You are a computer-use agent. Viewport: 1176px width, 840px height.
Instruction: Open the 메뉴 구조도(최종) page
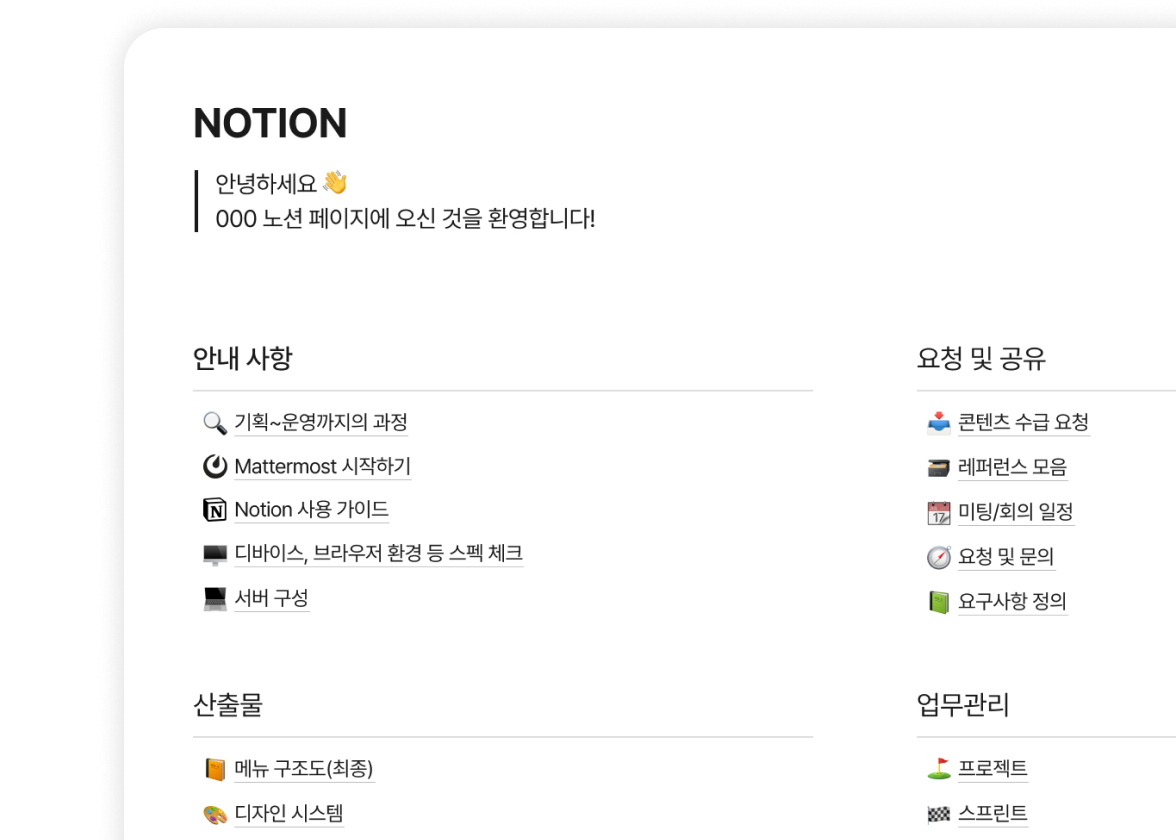click(x=303, y=769)
